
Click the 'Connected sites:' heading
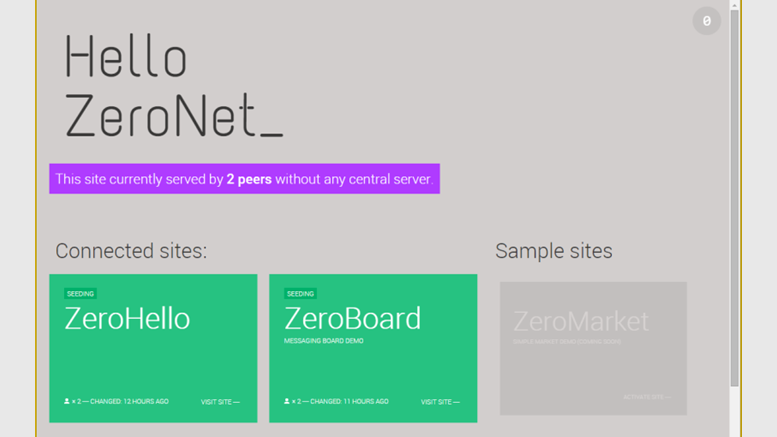[x=131, y=251]
